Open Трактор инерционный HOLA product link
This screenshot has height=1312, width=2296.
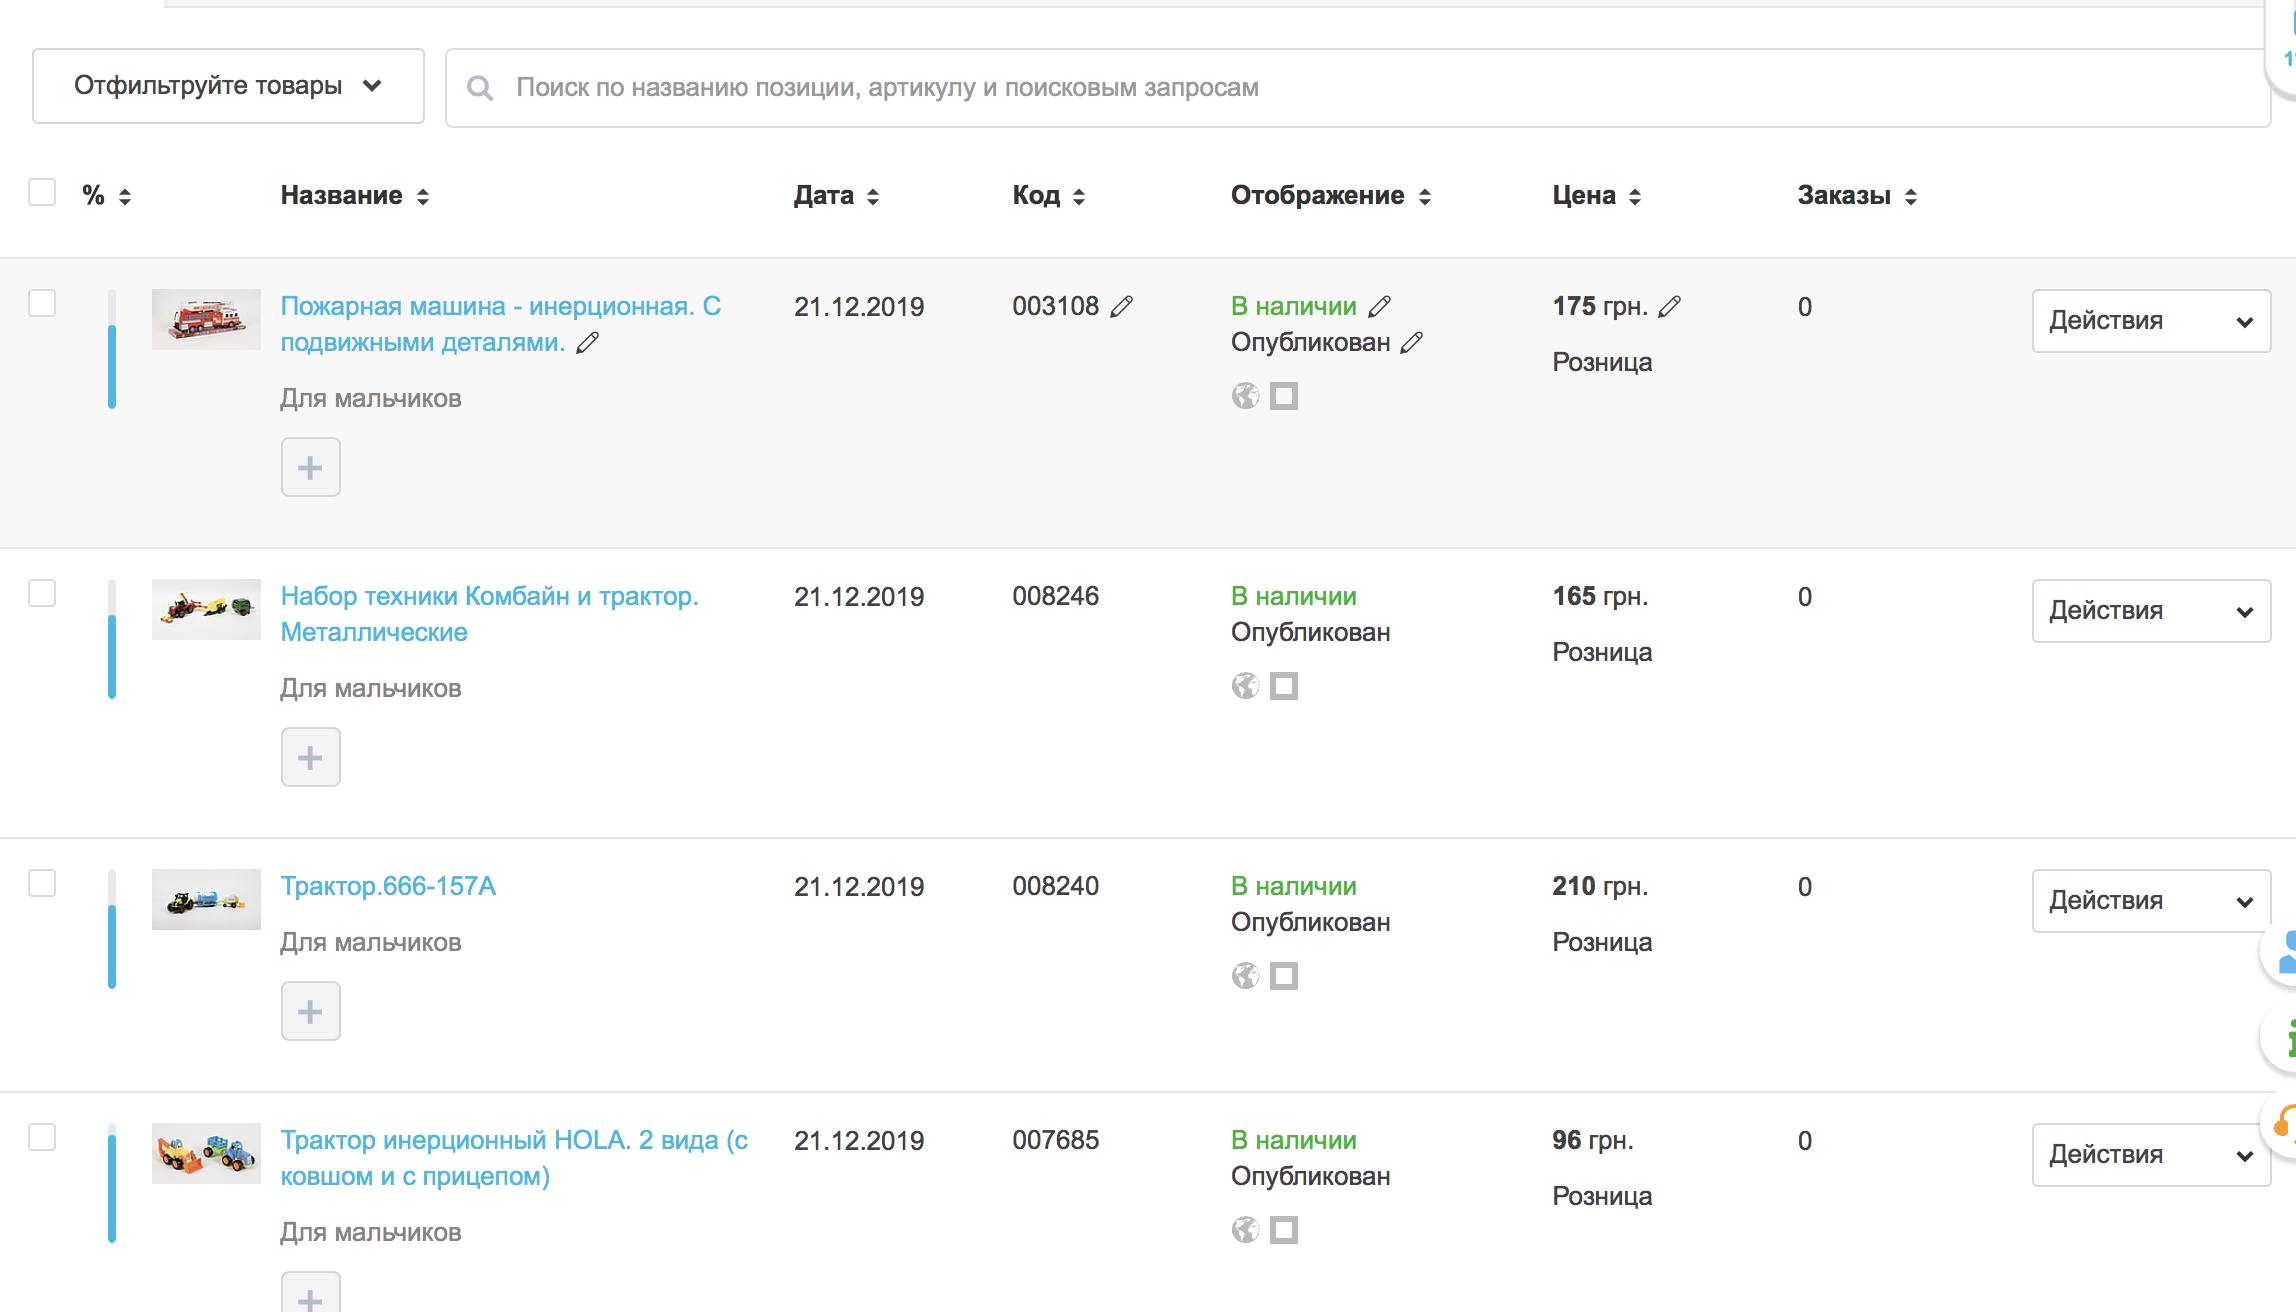pos(514,1158)
